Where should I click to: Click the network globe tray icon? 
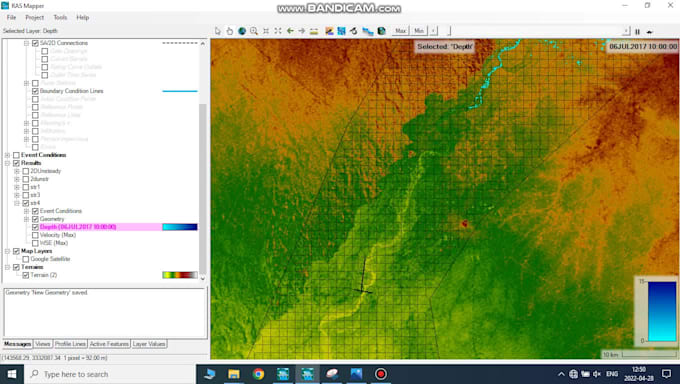point(573,374)
